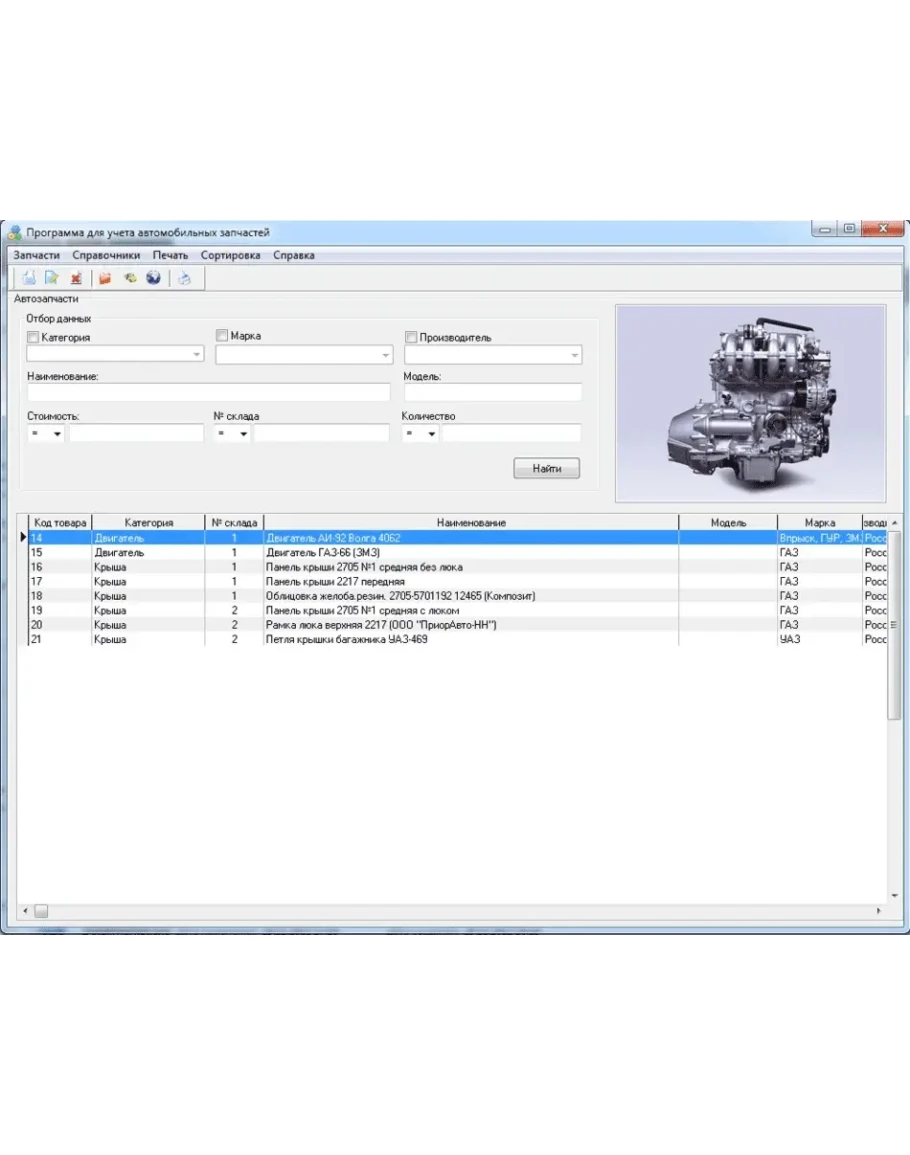
Task: Toggle the Производитель checkbox
Action: tap(410, 338)
